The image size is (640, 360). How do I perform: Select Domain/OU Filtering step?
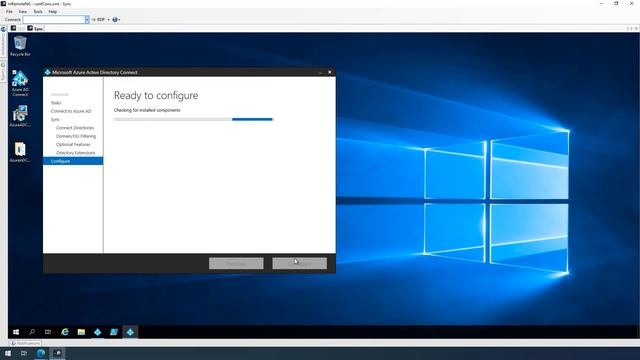(76, 136)
